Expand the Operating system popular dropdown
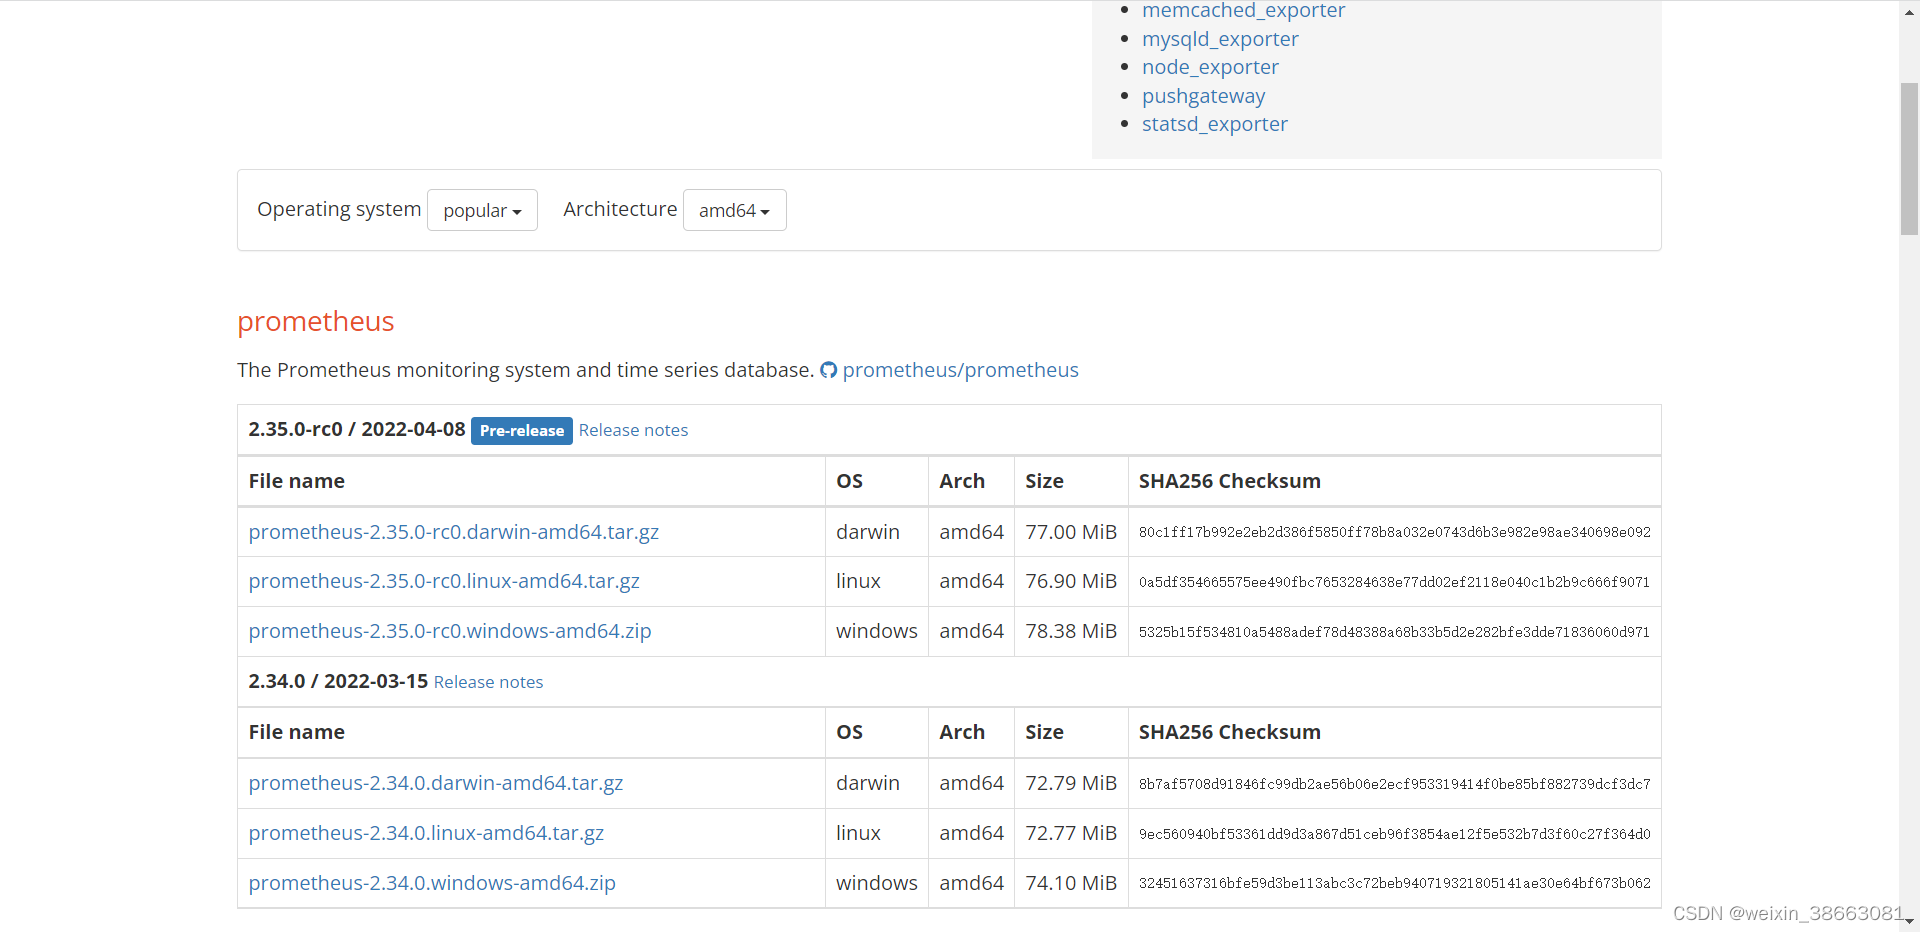 click(x=482, y=210)
